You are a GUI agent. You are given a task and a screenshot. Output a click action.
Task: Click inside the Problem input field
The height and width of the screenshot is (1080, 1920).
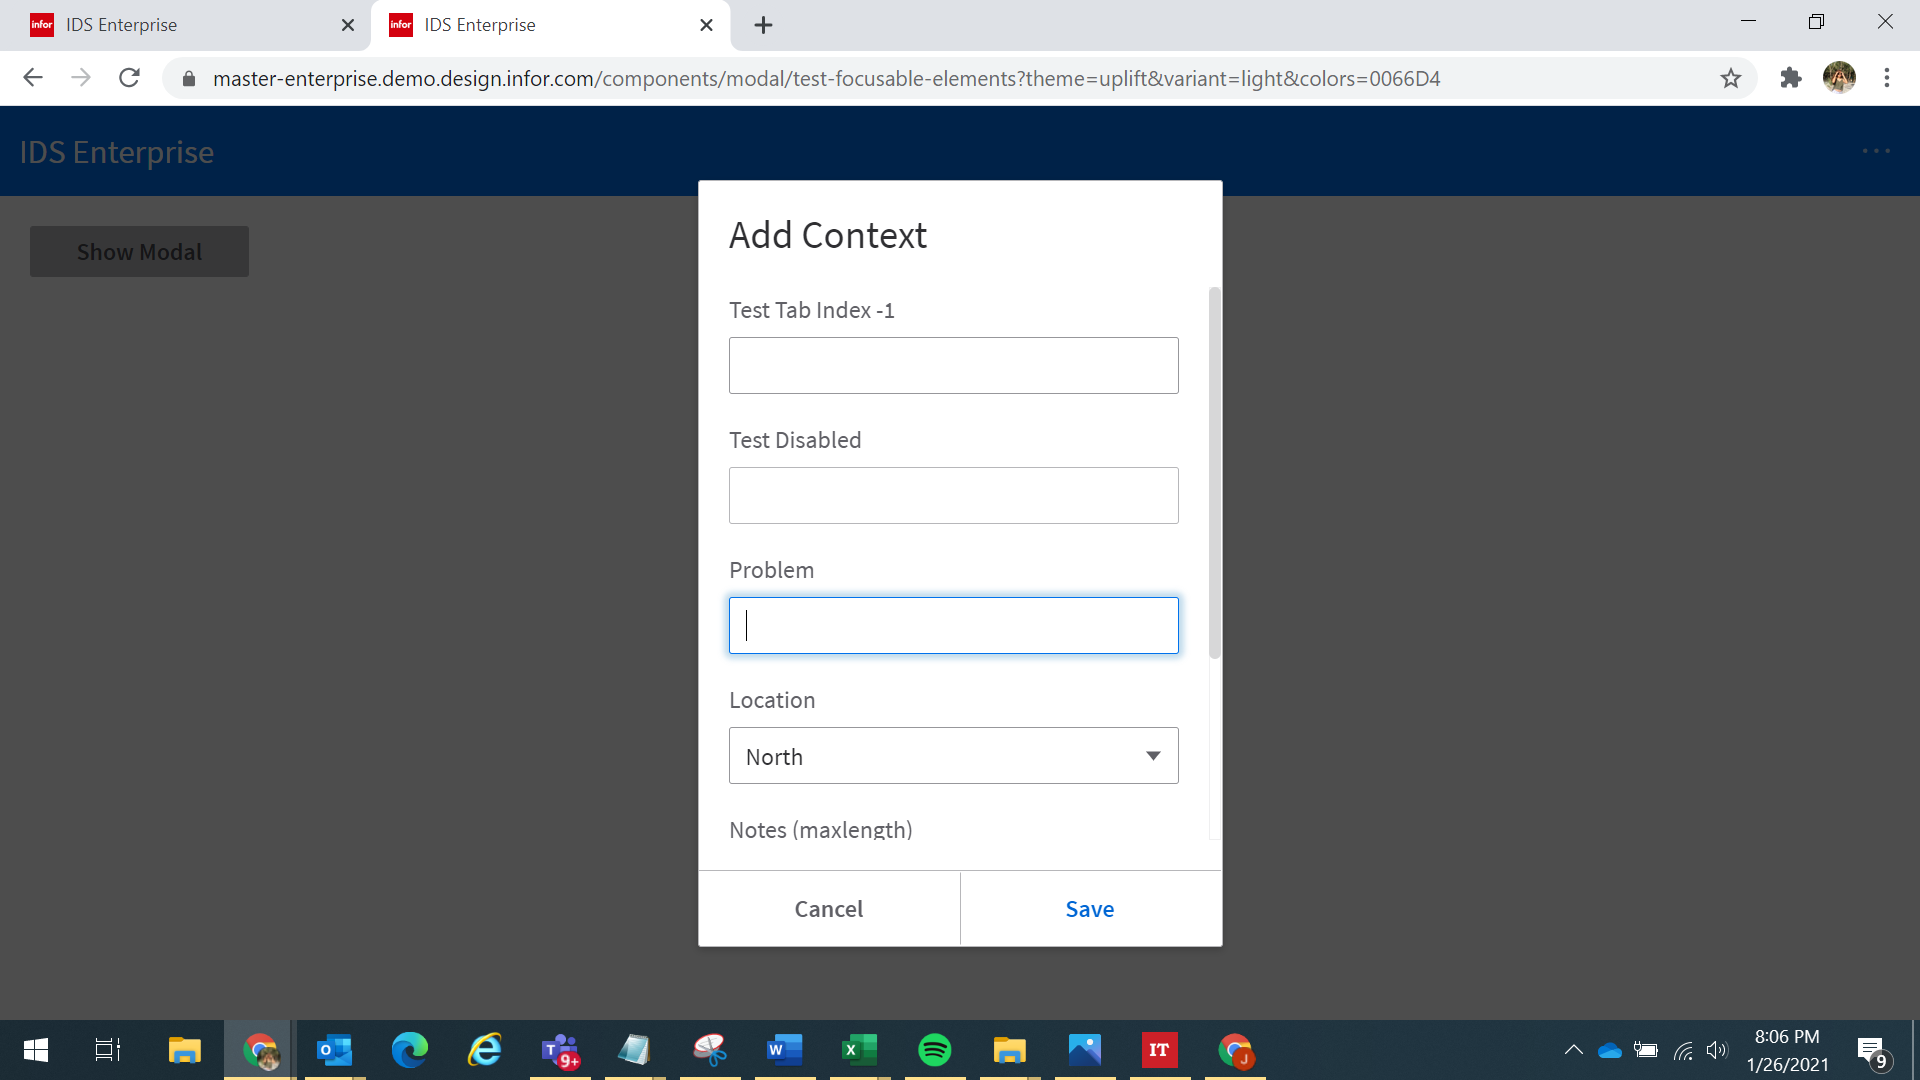(953, 626)
